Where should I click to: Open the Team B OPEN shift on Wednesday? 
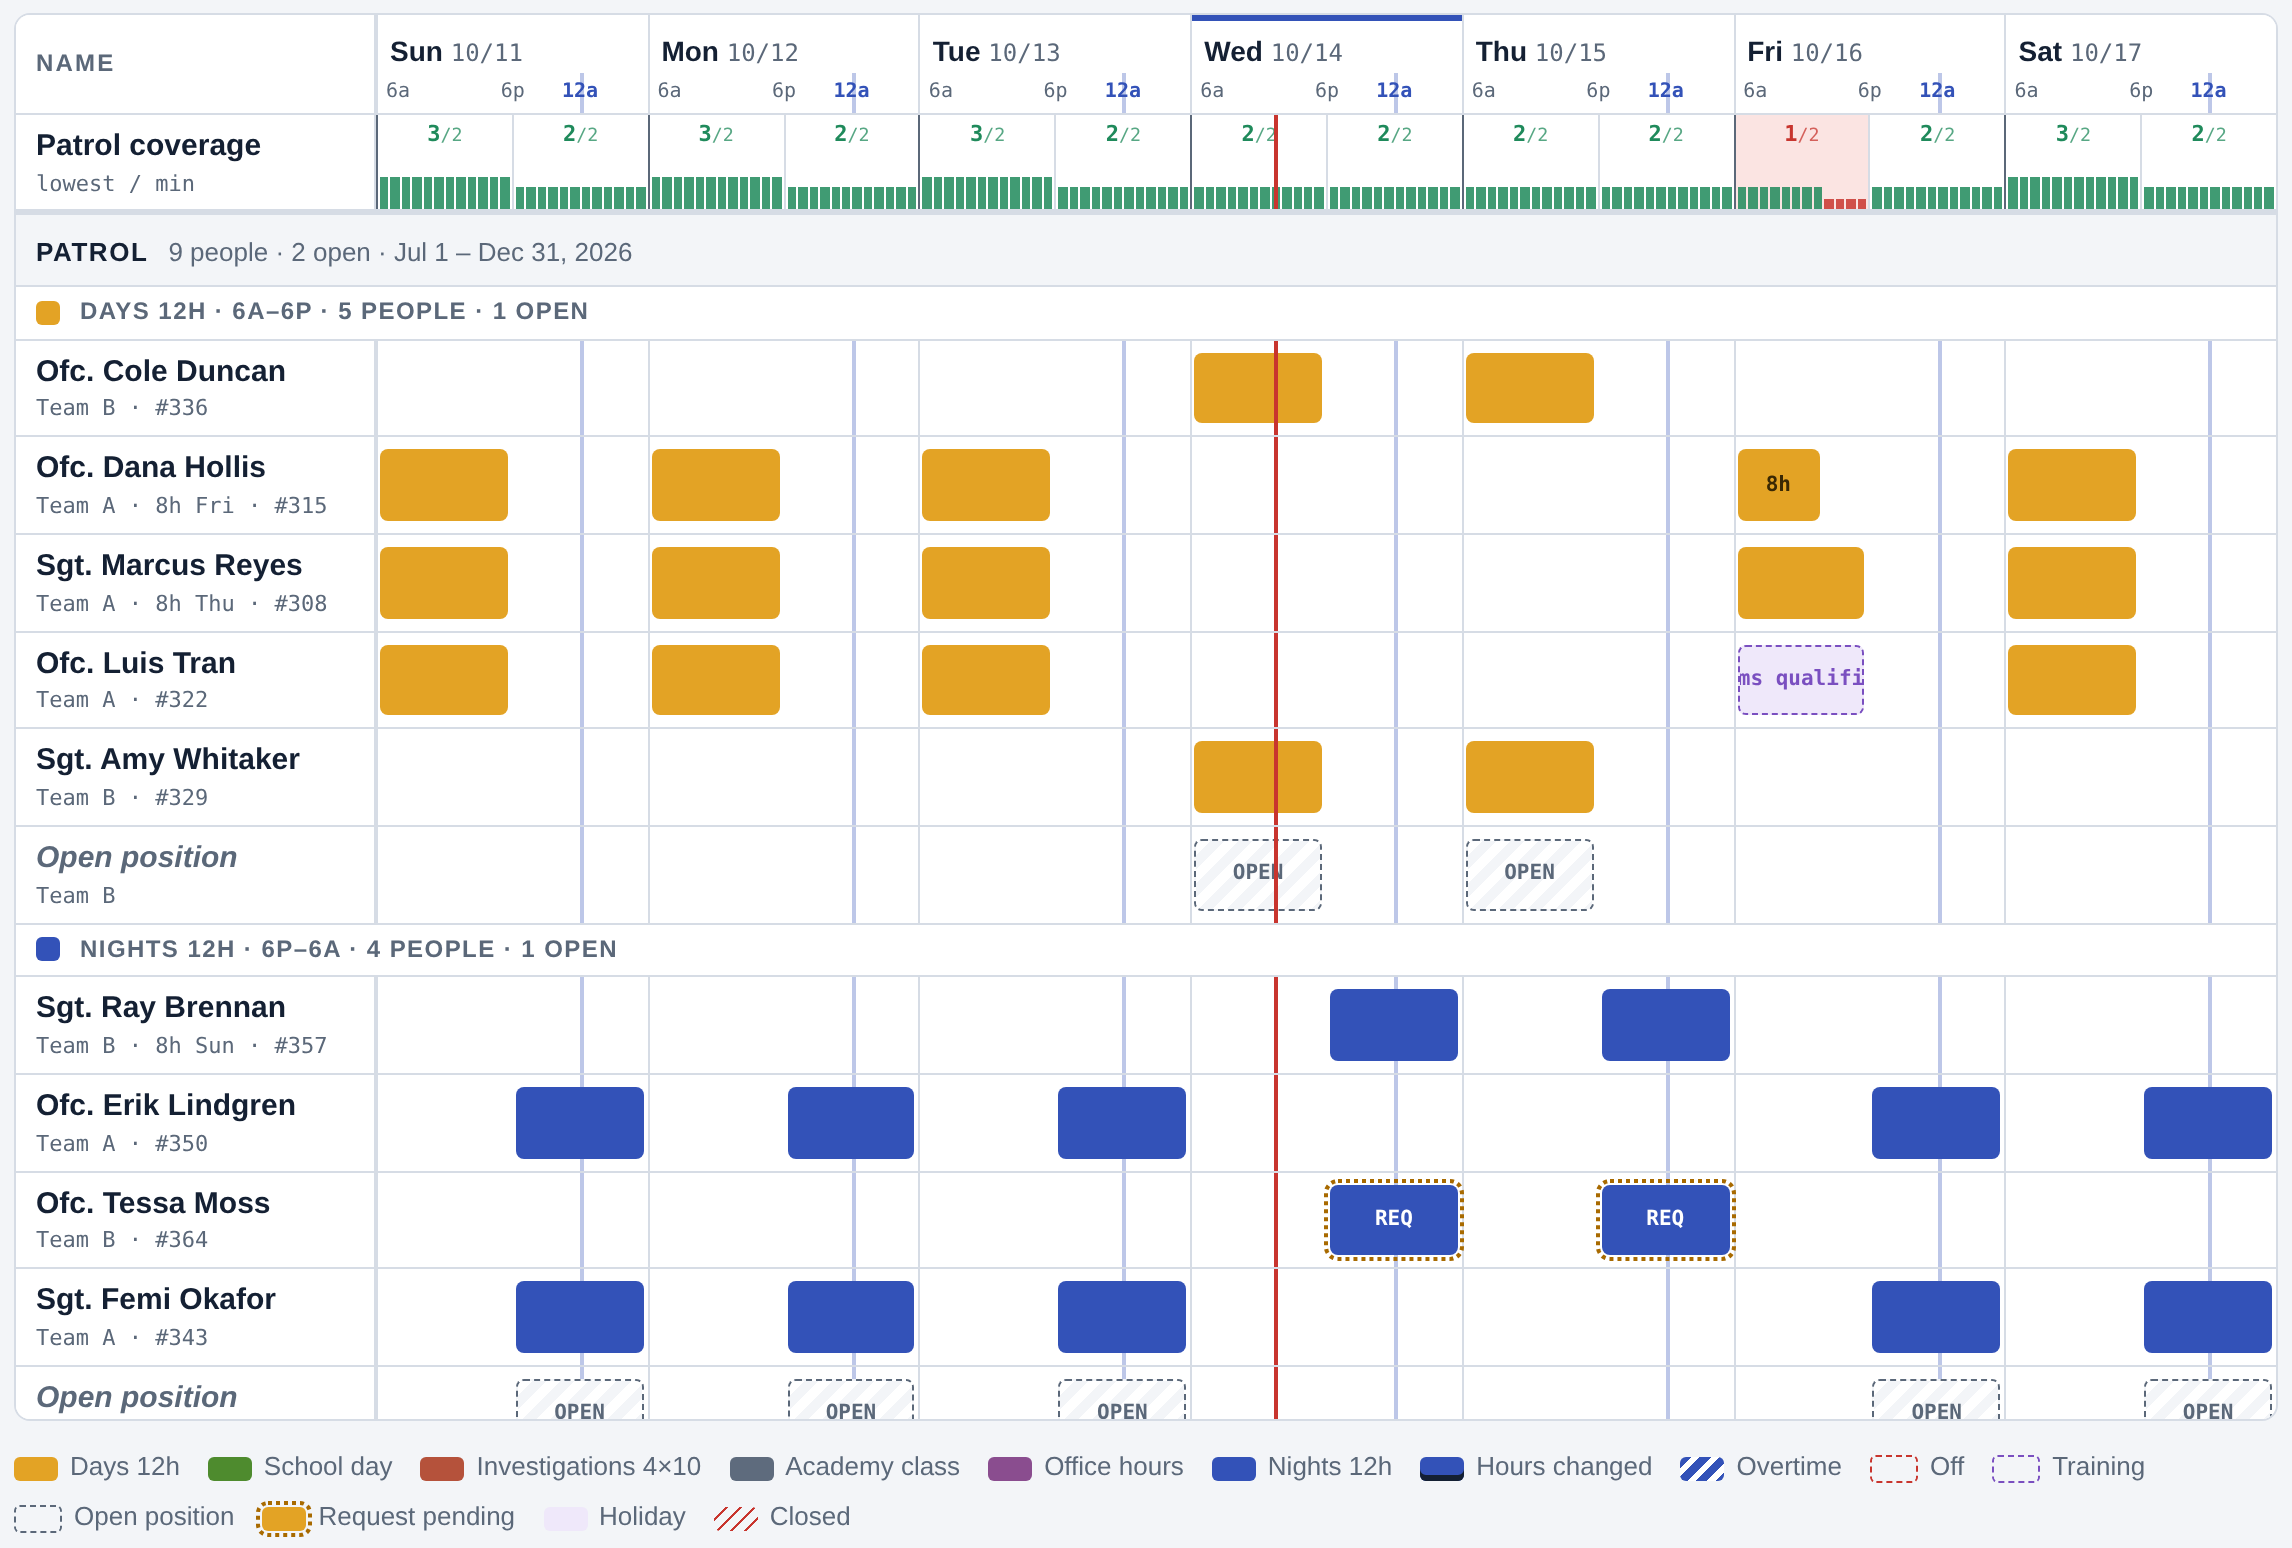pyautogui.click(x=1258, y=875)
